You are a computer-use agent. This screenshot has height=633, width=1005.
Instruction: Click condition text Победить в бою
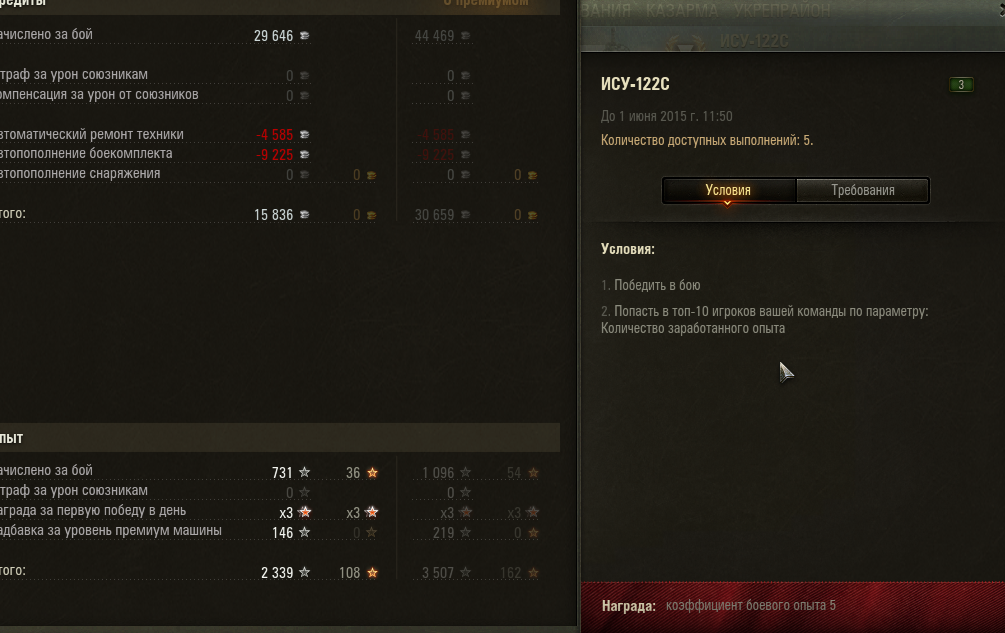(657, 285)
